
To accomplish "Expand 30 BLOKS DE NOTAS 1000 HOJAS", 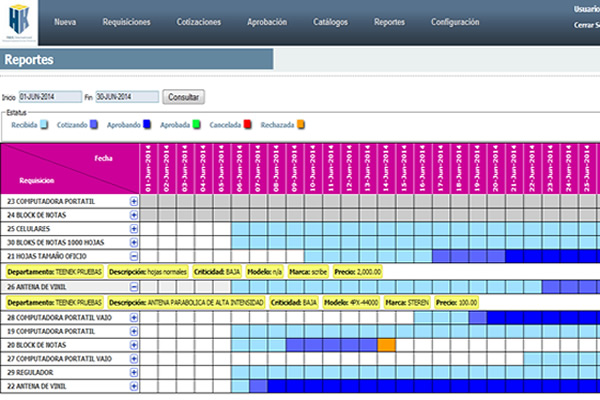I will [134, 242].
